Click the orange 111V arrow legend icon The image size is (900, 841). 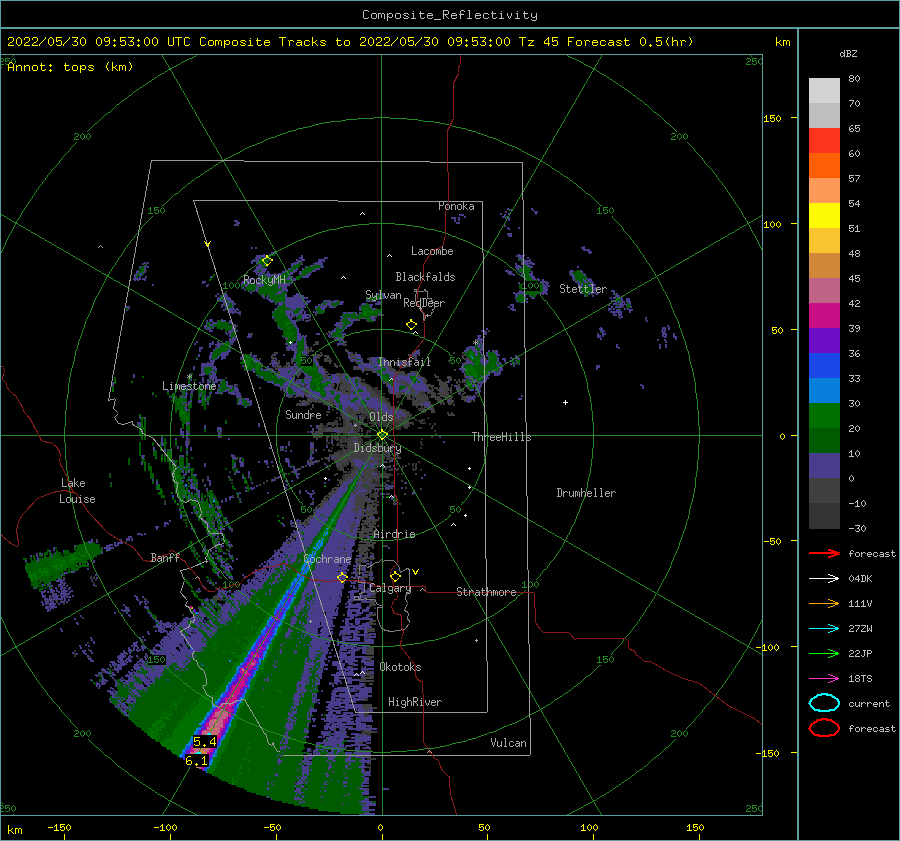pyautogui.click(x=824, y=603)
